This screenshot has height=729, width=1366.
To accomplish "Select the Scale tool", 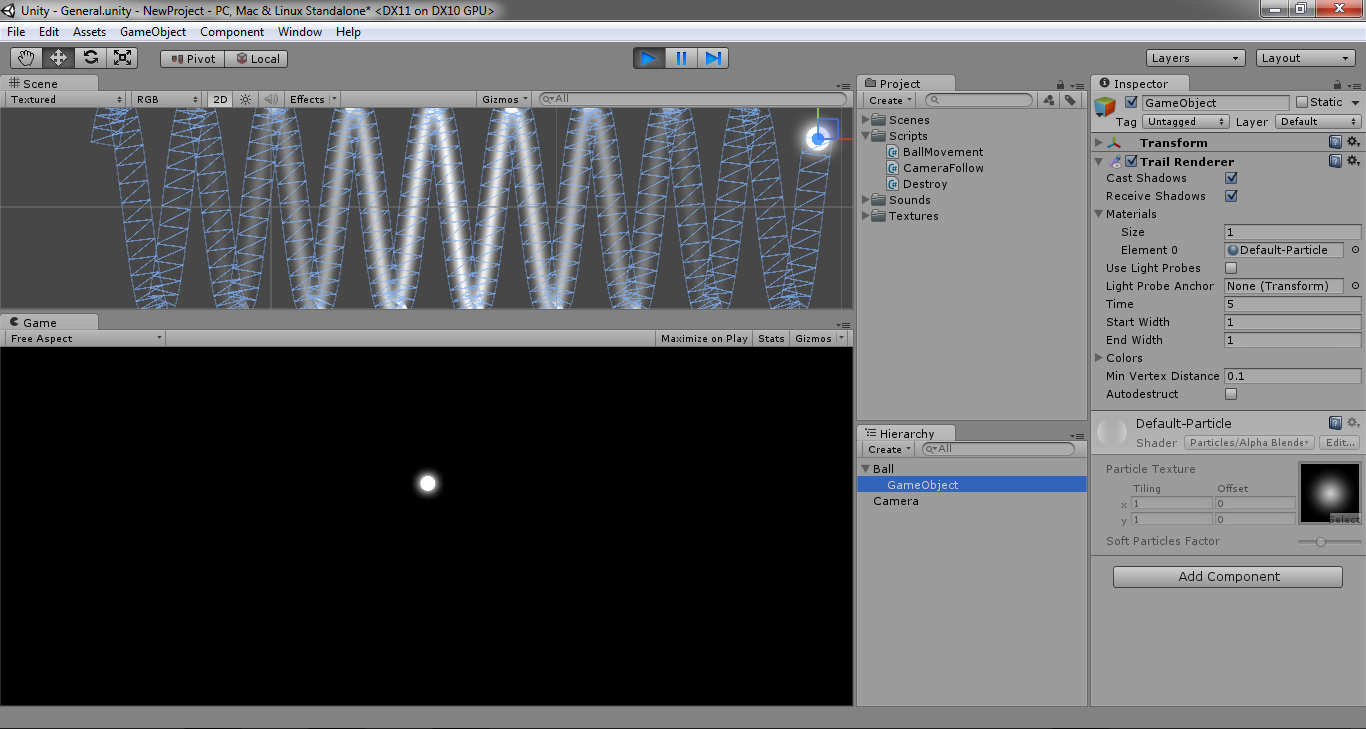I will coord(122,58).
